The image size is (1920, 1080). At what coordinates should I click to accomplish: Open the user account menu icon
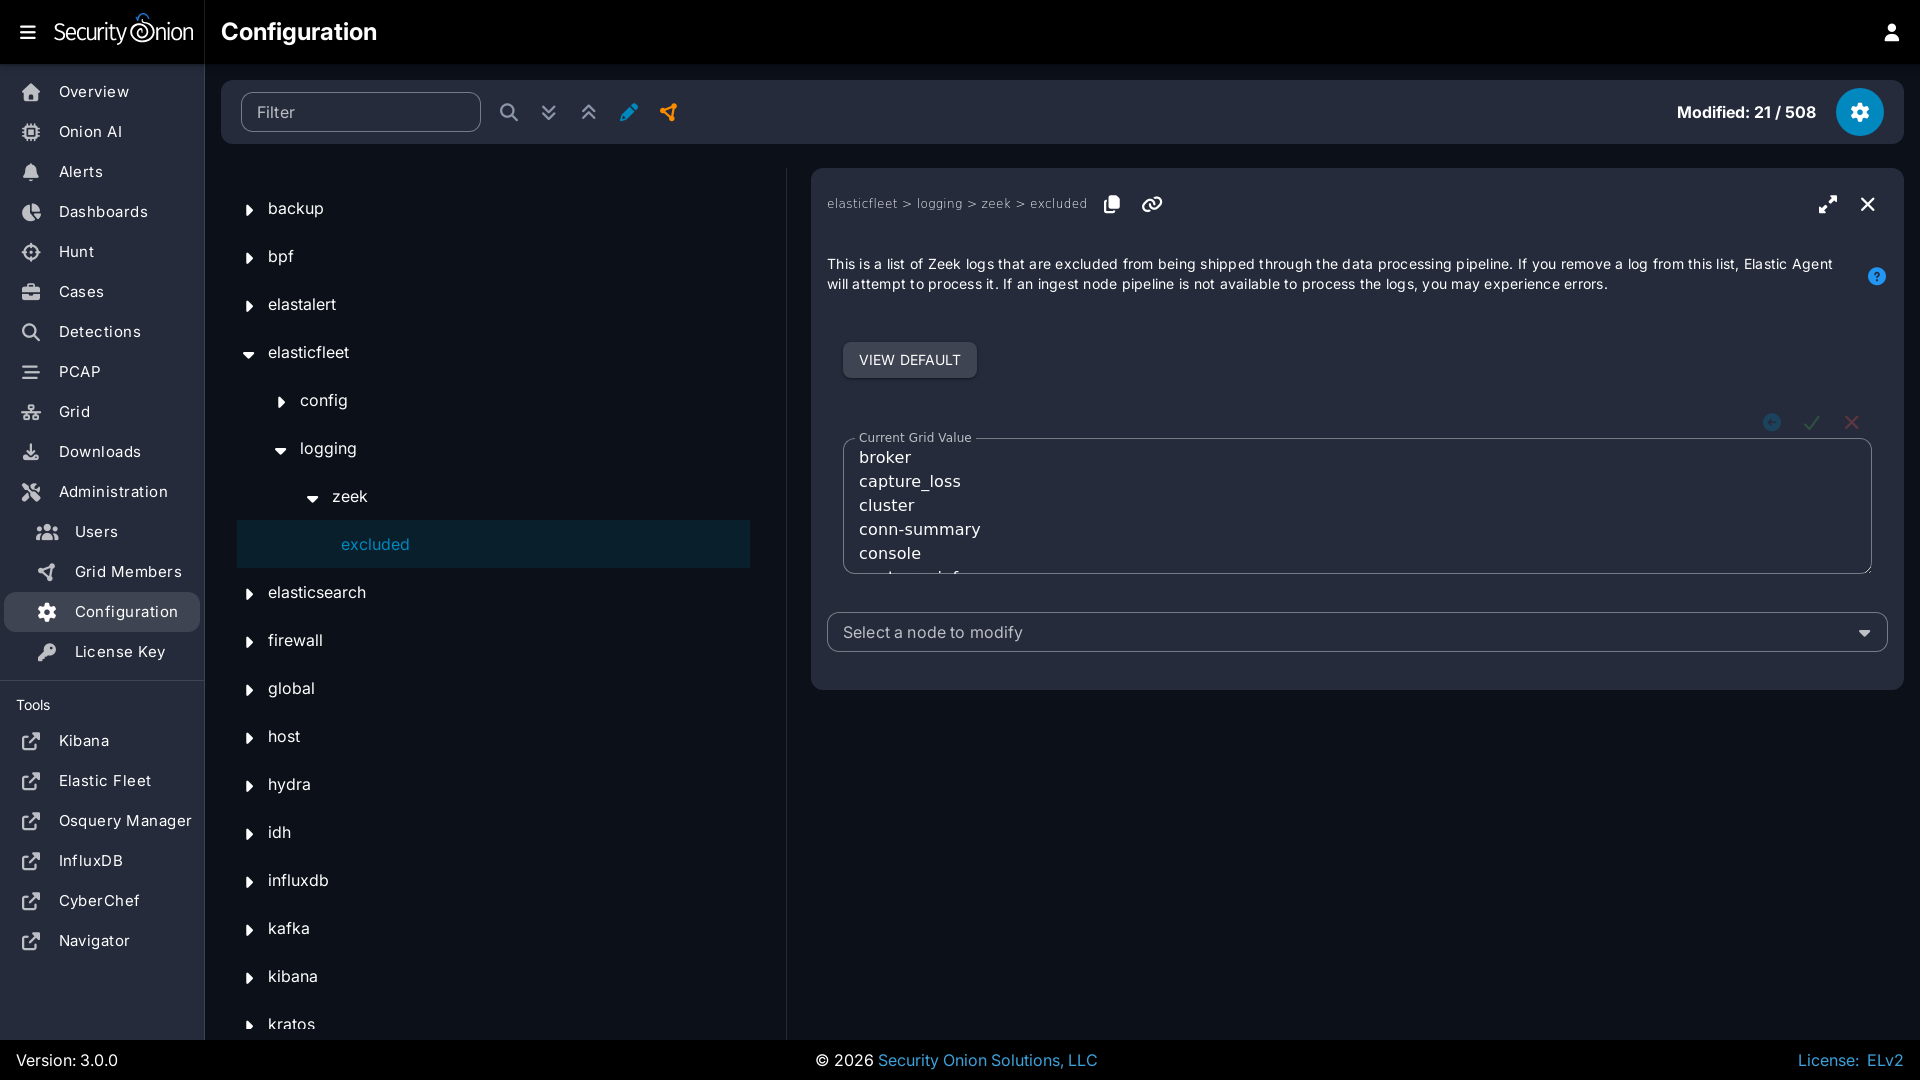tap(1891, 32)
